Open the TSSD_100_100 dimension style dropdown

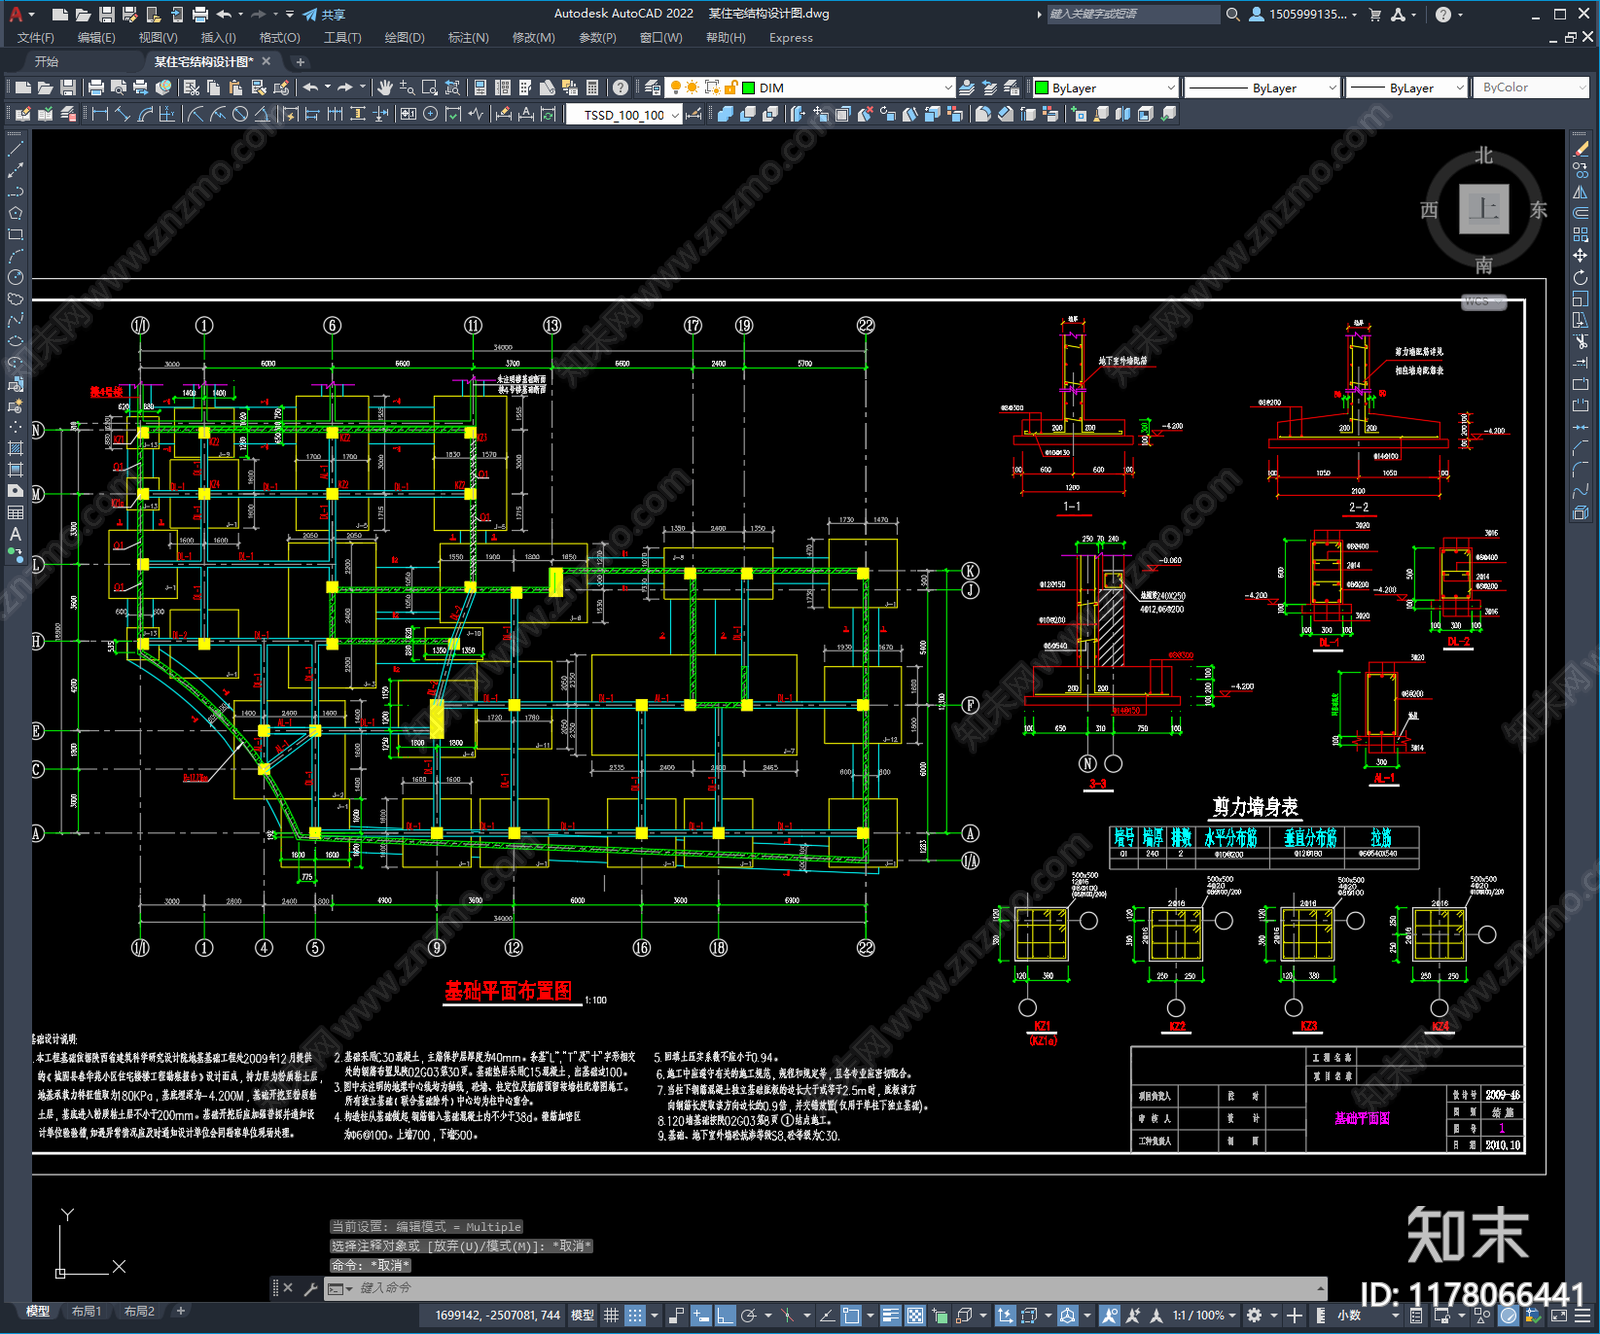(x=624, y=115)
